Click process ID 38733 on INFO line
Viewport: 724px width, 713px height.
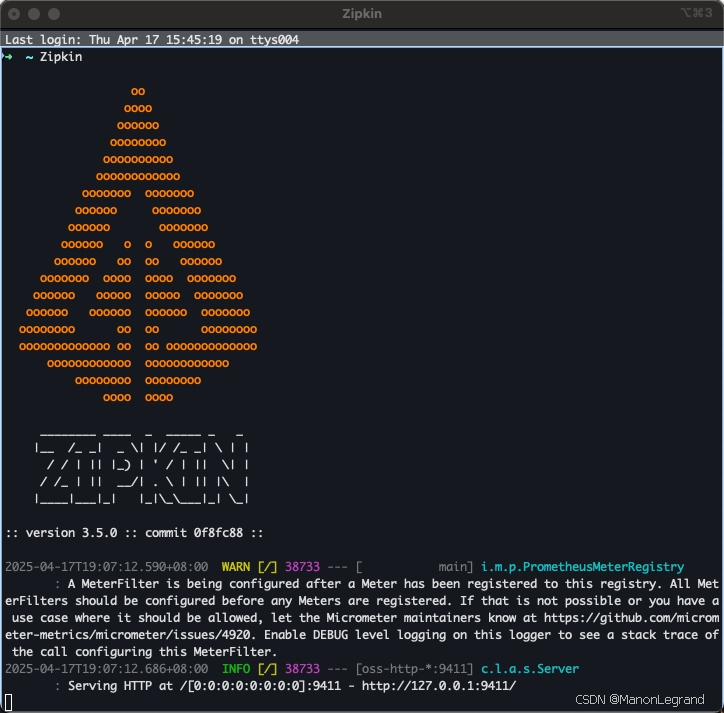pyautogui.click(x=302, y=669)
